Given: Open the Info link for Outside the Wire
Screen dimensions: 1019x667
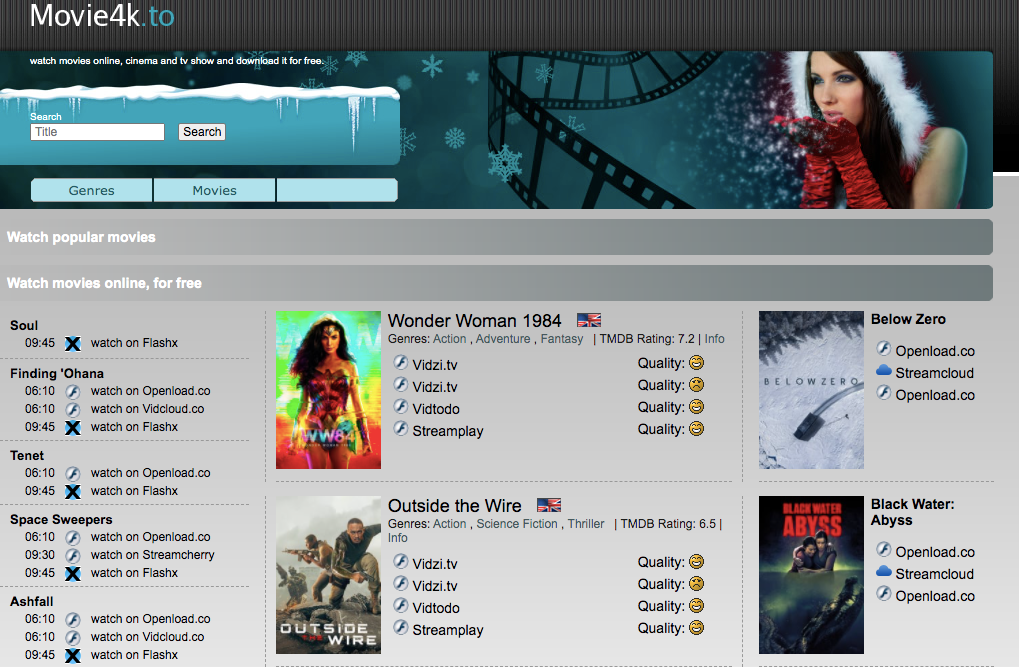Looking at the screenshot, I should [398, 538].
